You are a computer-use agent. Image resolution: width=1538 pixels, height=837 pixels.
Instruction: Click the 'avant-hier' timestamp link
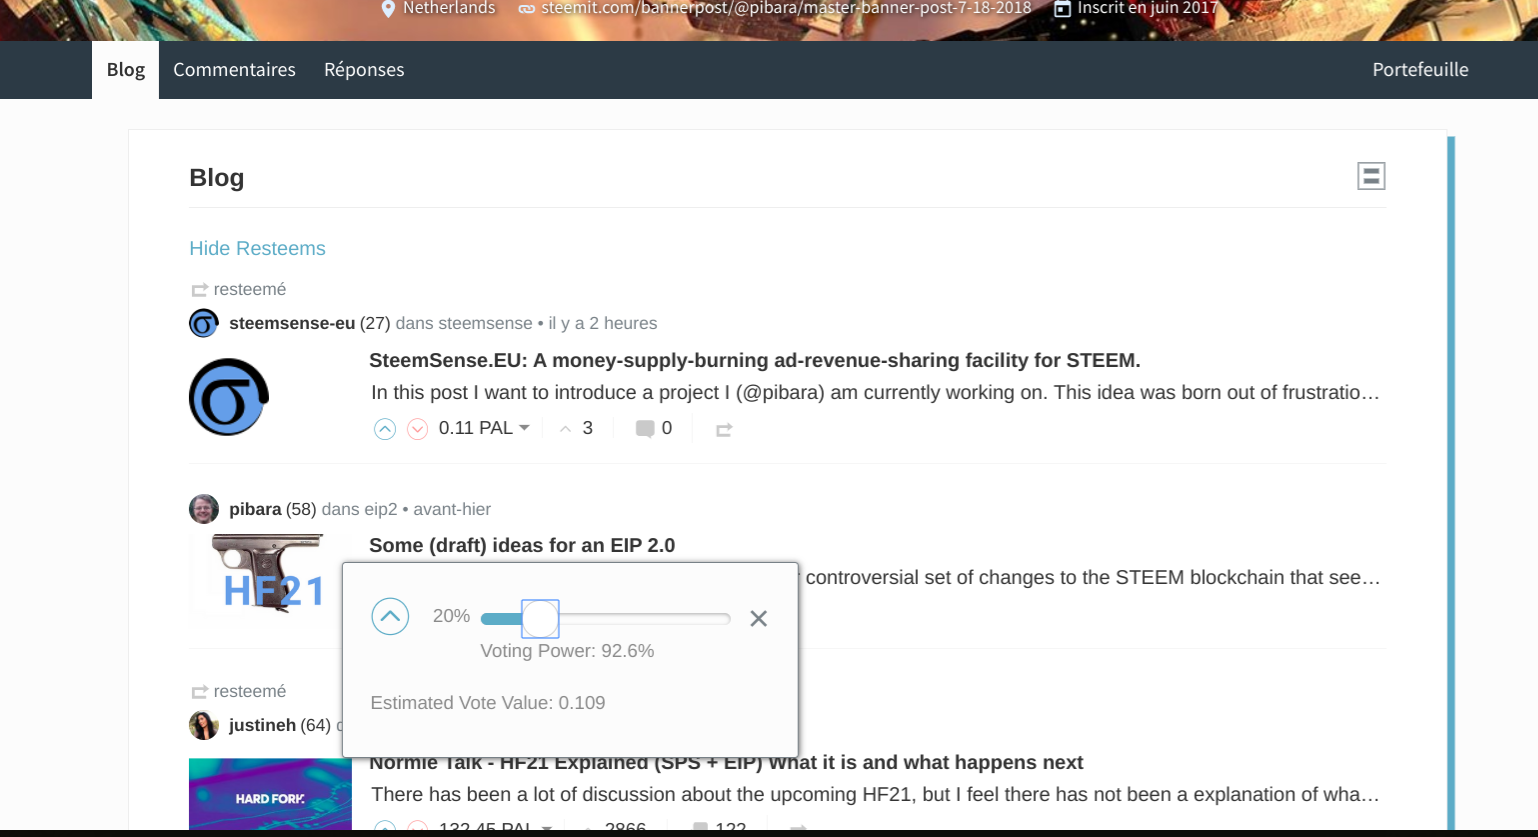(x=452, y=509)
